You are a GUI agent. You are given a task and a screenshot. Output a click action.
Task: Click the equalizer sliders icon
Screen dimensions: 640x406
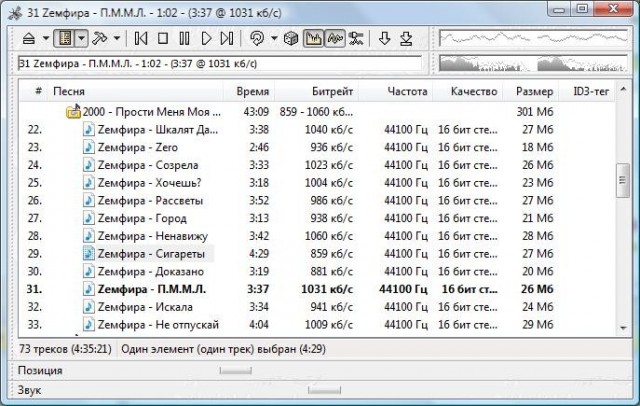(356, 39)
